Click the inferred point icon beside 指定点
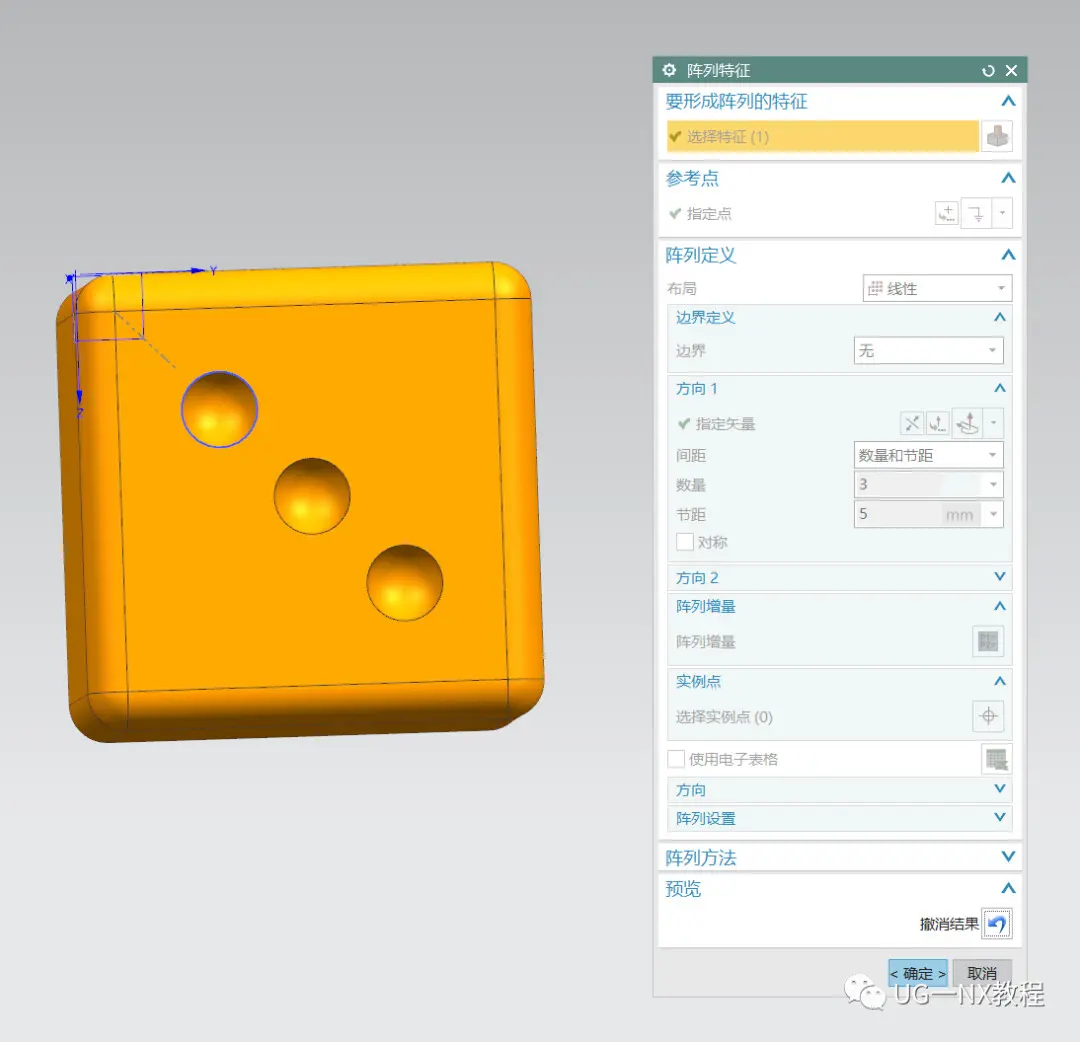Viewport: 1080px width, 1042px height. (976, 213)
